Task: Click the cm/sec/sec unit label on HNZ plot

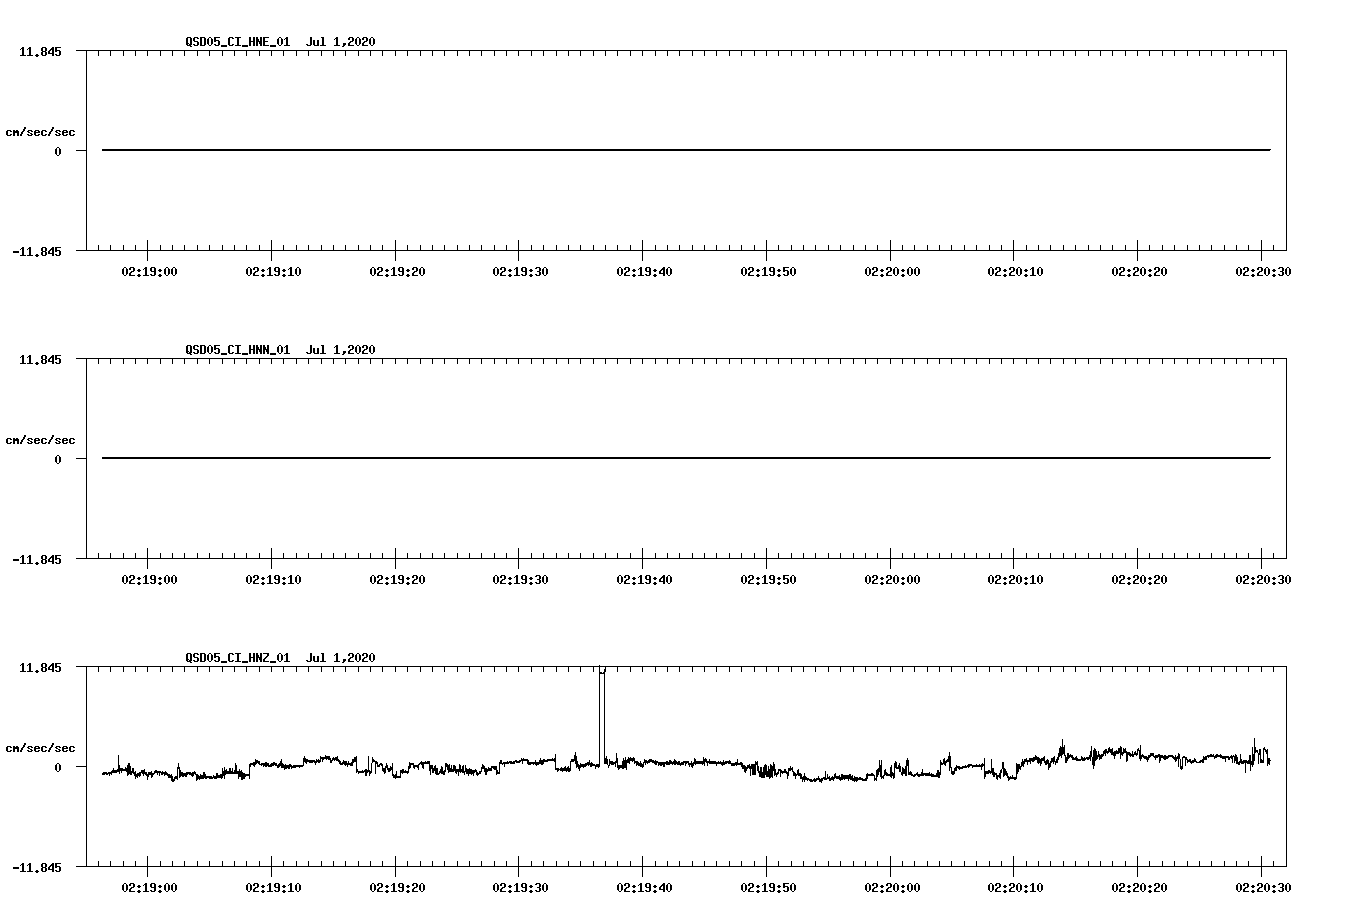Action: 40,748
